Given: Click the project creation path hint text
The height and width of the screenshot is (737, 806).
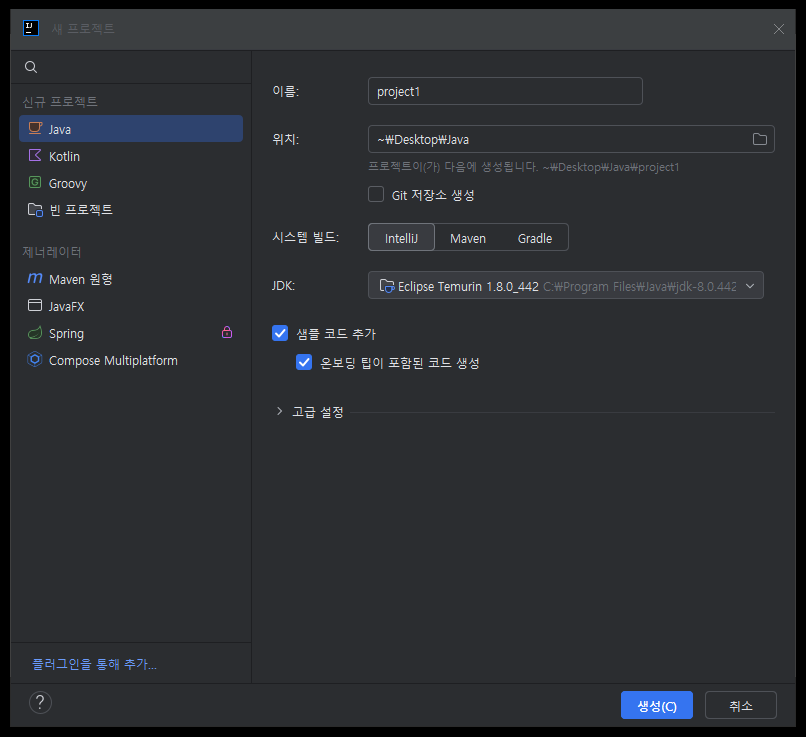Looking at the screenshot, I should (x=524, y=167).
